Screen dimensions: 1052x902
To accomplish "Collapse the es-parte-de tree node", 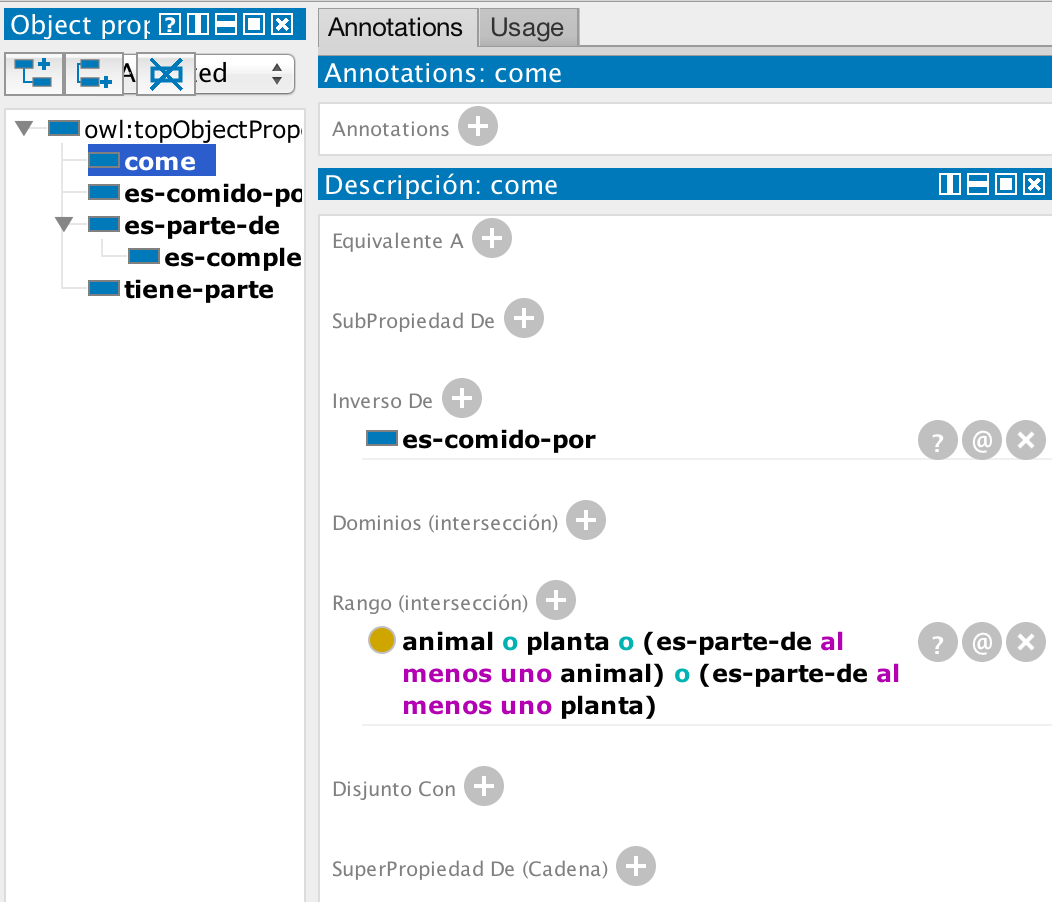I will coord(64,224).
